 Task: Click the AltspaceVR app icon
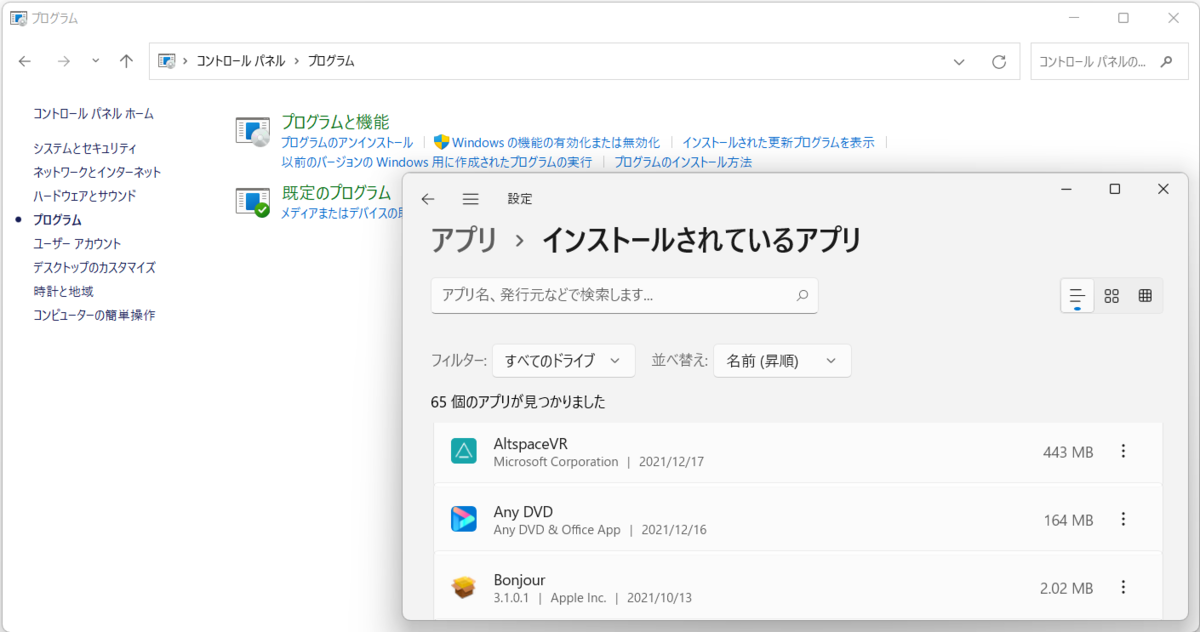point(464,452)
